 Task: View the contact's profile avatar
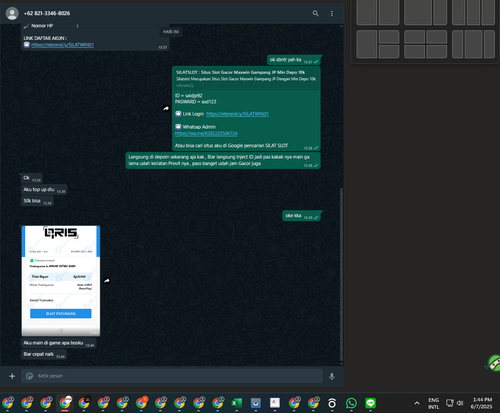point(12,13)
